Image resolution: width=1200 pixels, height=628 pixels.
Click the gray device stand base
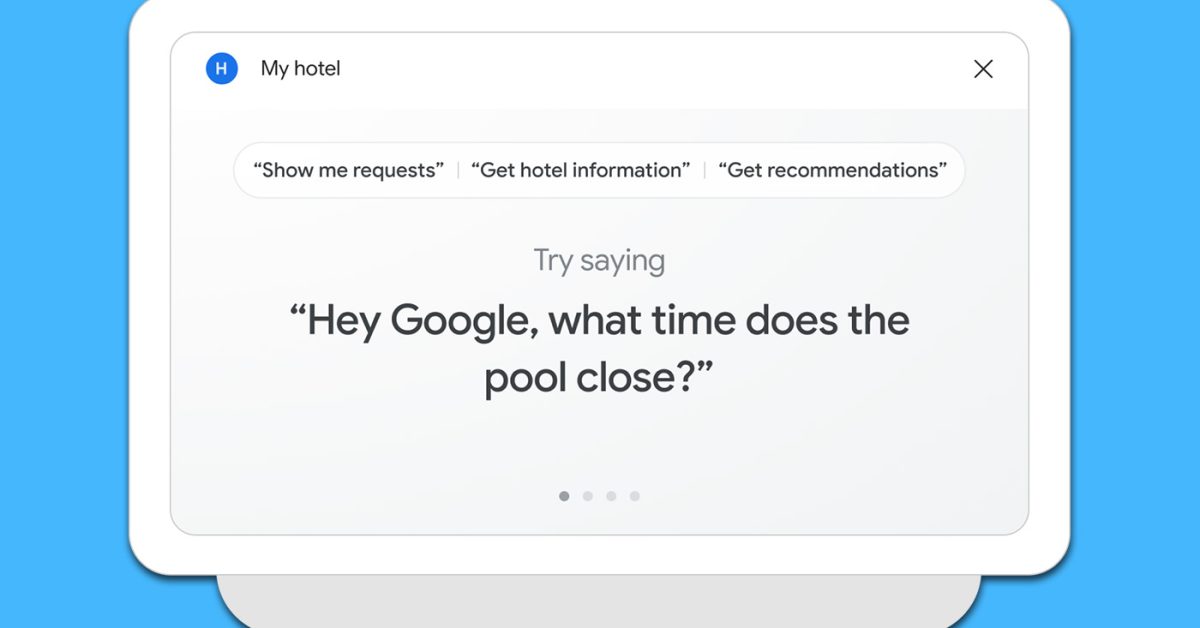pos(598,603)
